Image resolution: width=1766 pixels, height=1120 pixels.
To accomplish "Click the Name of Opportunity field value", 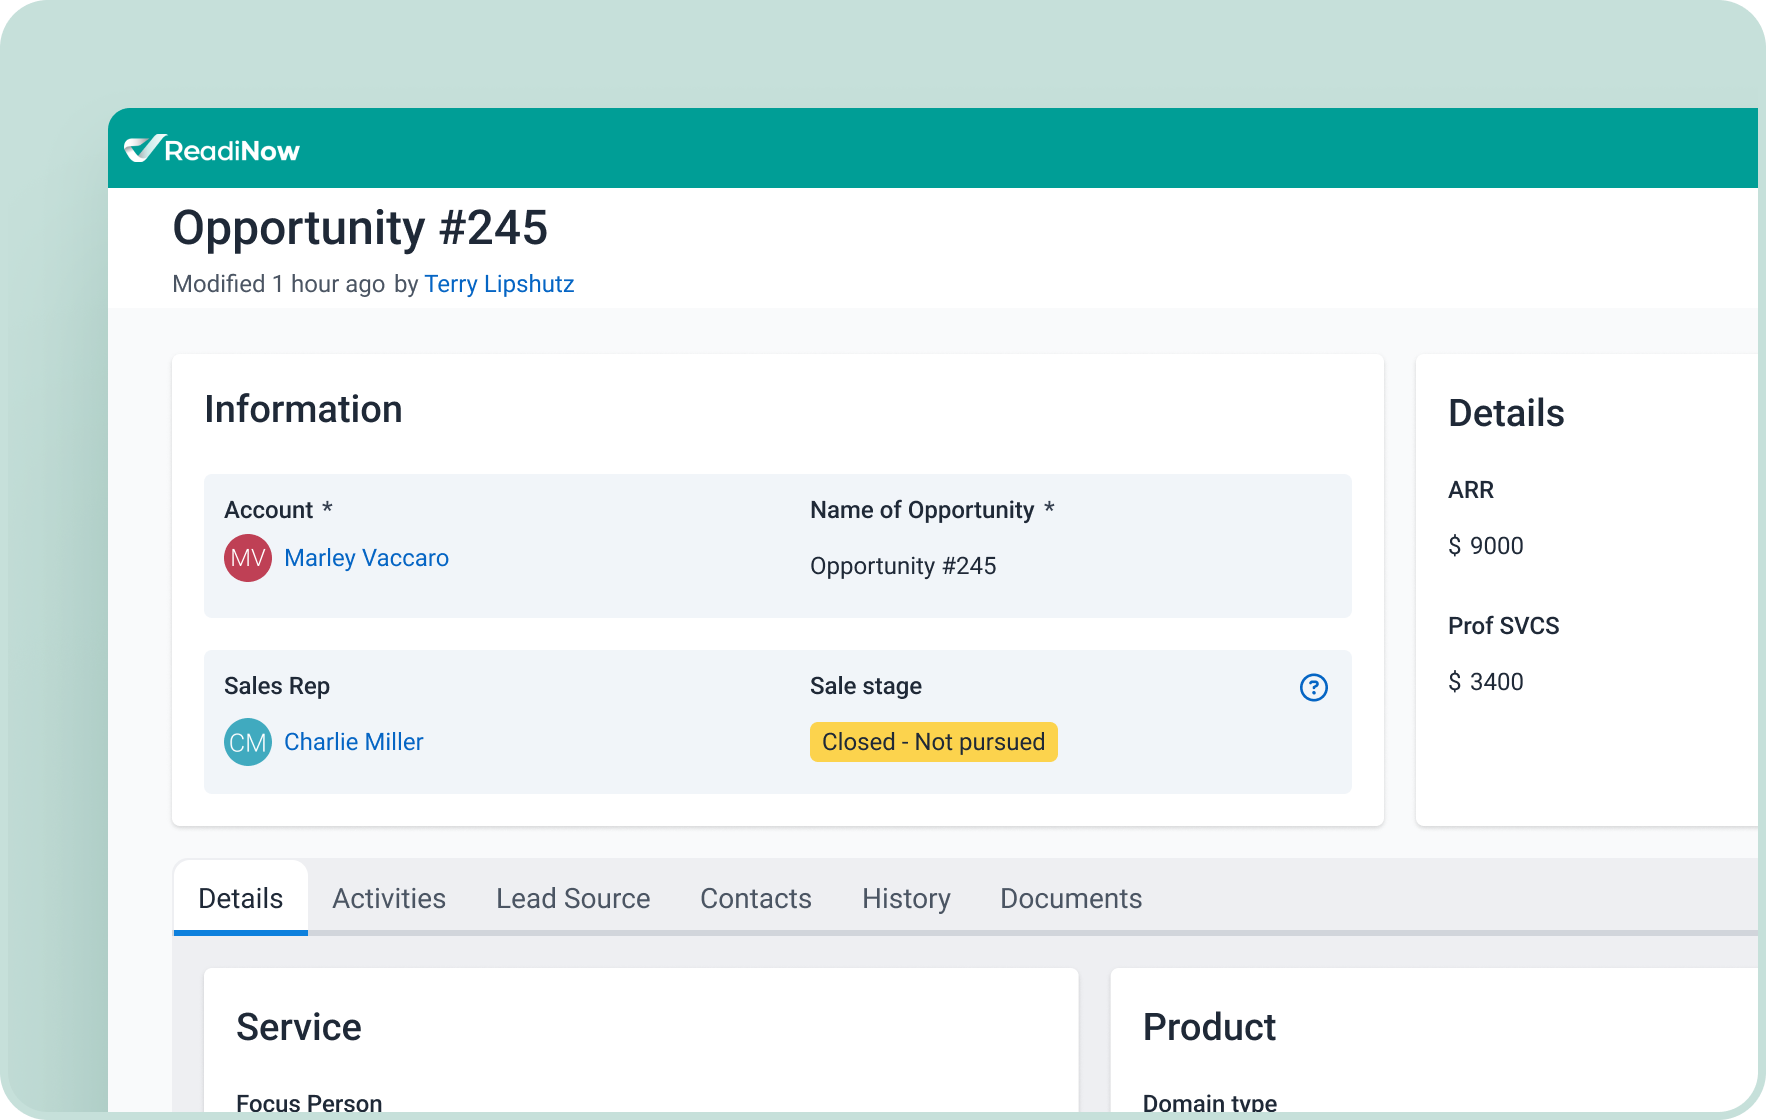I will coord(903,566).
